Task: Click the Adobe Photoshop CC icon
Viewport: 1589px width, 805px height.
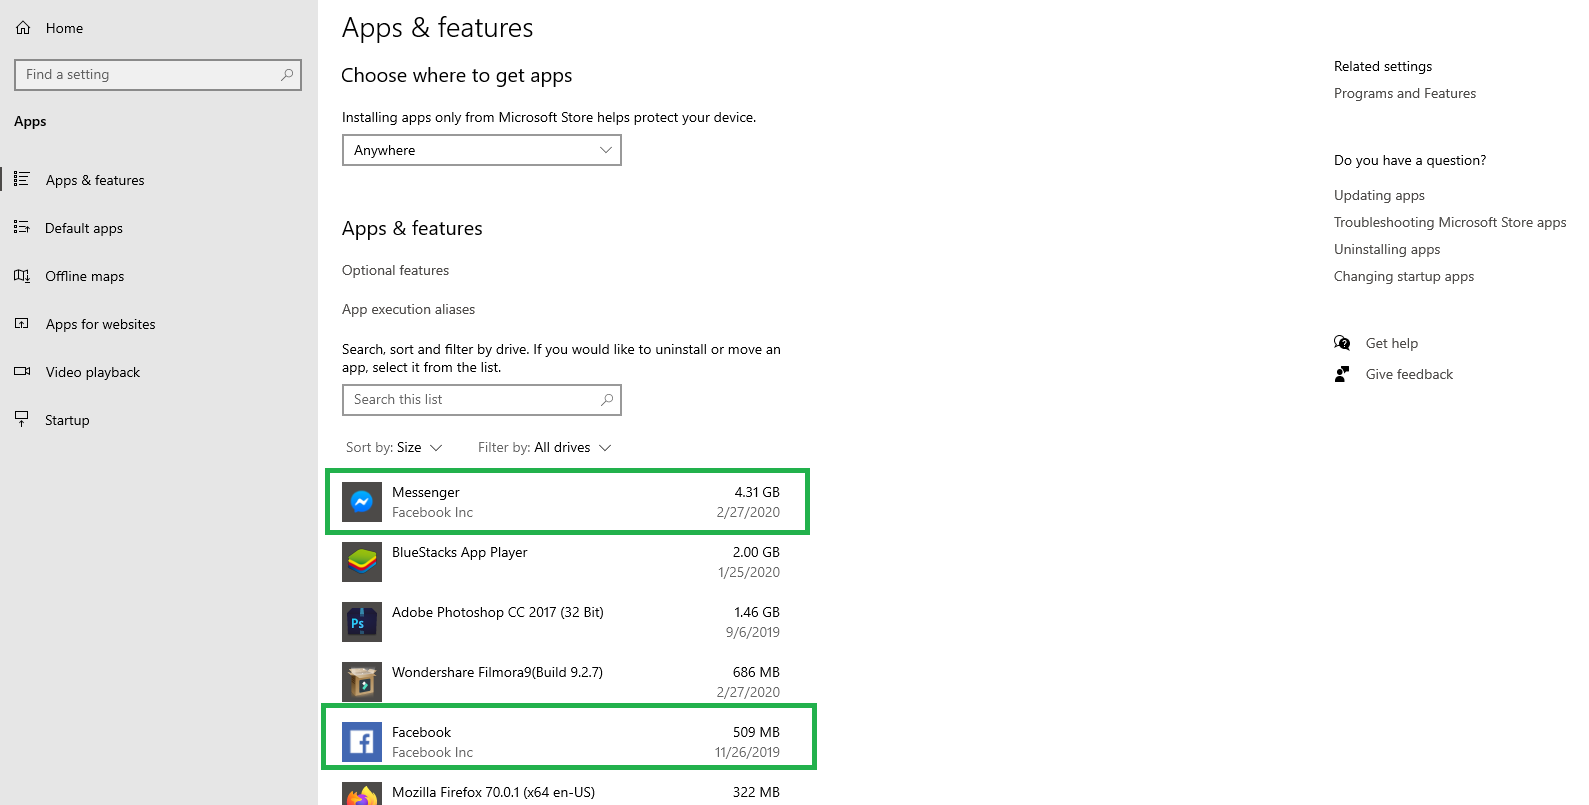Action: coord(362,622)
